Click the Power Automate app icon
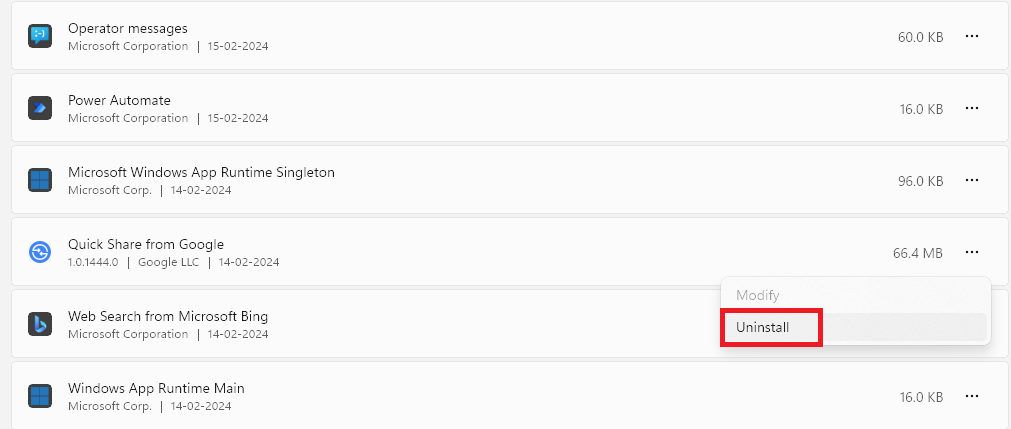1011x429 pixels. (40, 108)
